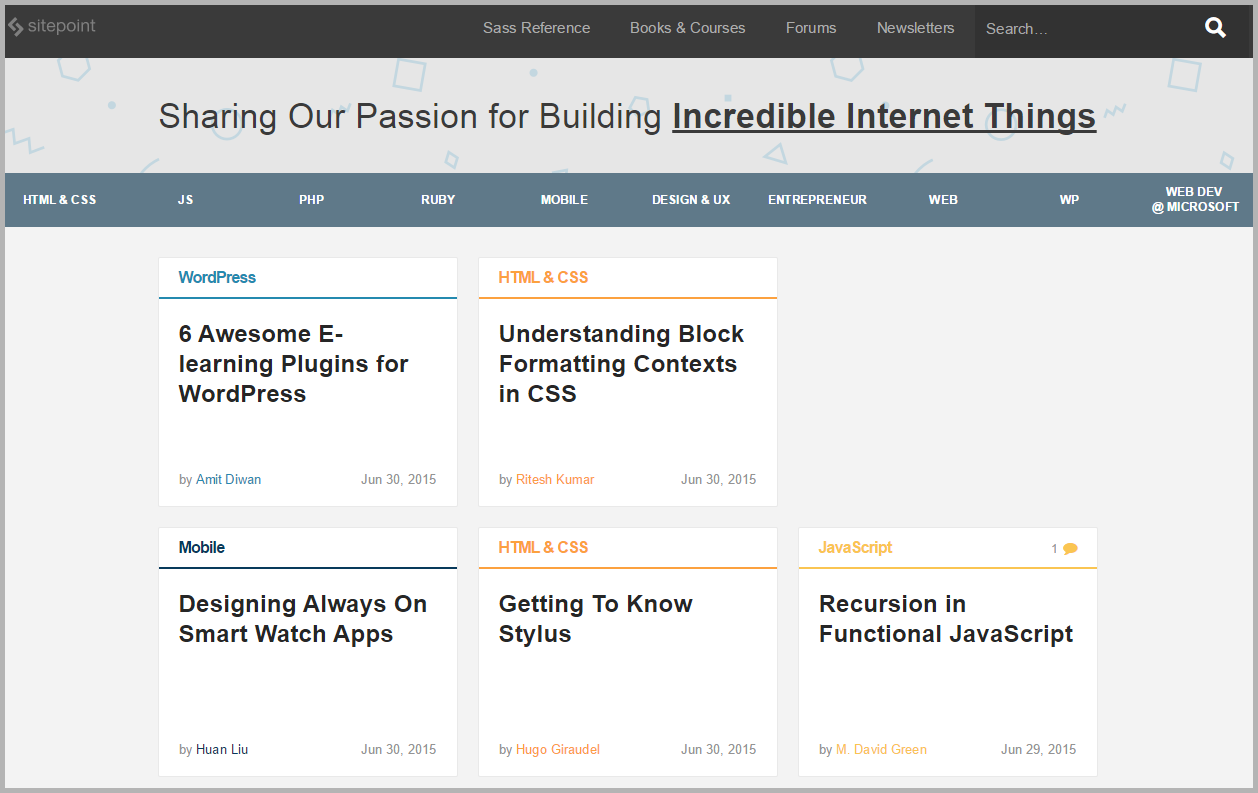Screen dimensions: 1258x793
Task: Open Web Dev @ Microsoft category
Action: tap(1195, 200)
